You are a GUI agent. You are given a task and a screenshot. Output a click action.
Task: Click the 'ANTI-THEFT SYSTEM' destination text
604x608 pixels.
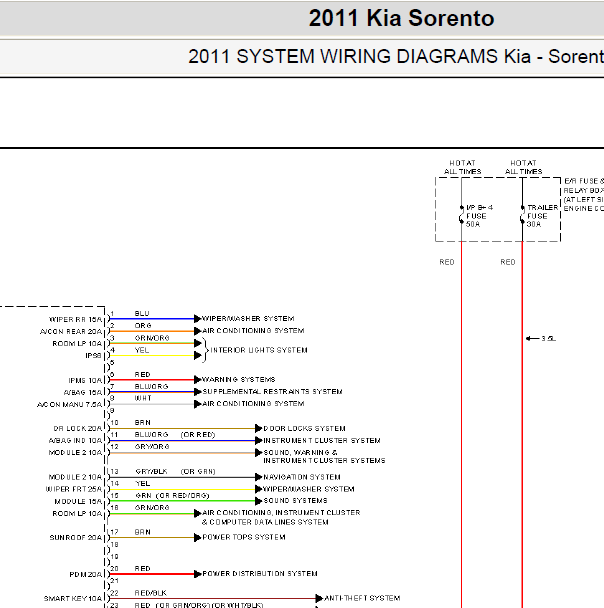pos(362,598)
